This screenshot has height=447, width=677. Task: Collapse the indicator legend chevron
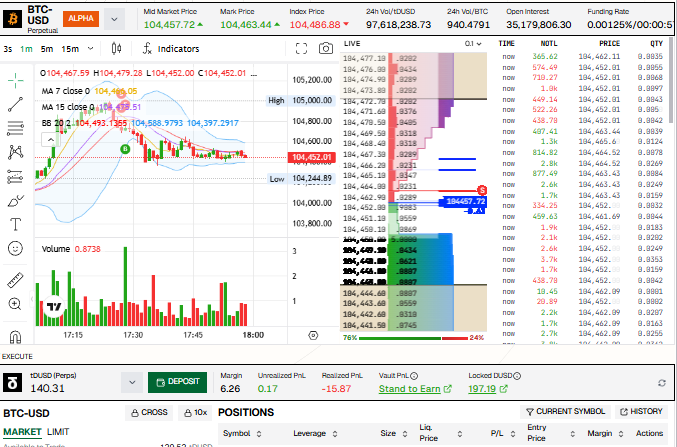[51, 139]
